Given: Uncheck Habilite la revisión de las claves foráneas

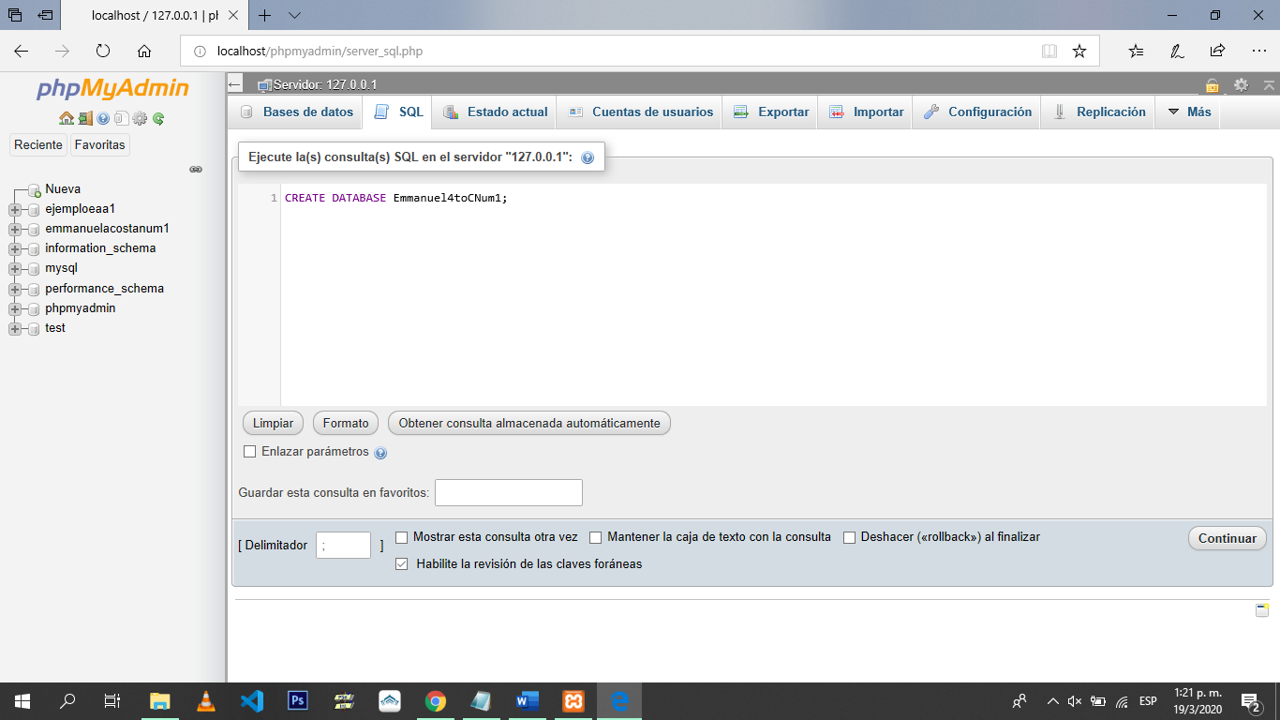Looking at the screenshot, I should (401, 563).
